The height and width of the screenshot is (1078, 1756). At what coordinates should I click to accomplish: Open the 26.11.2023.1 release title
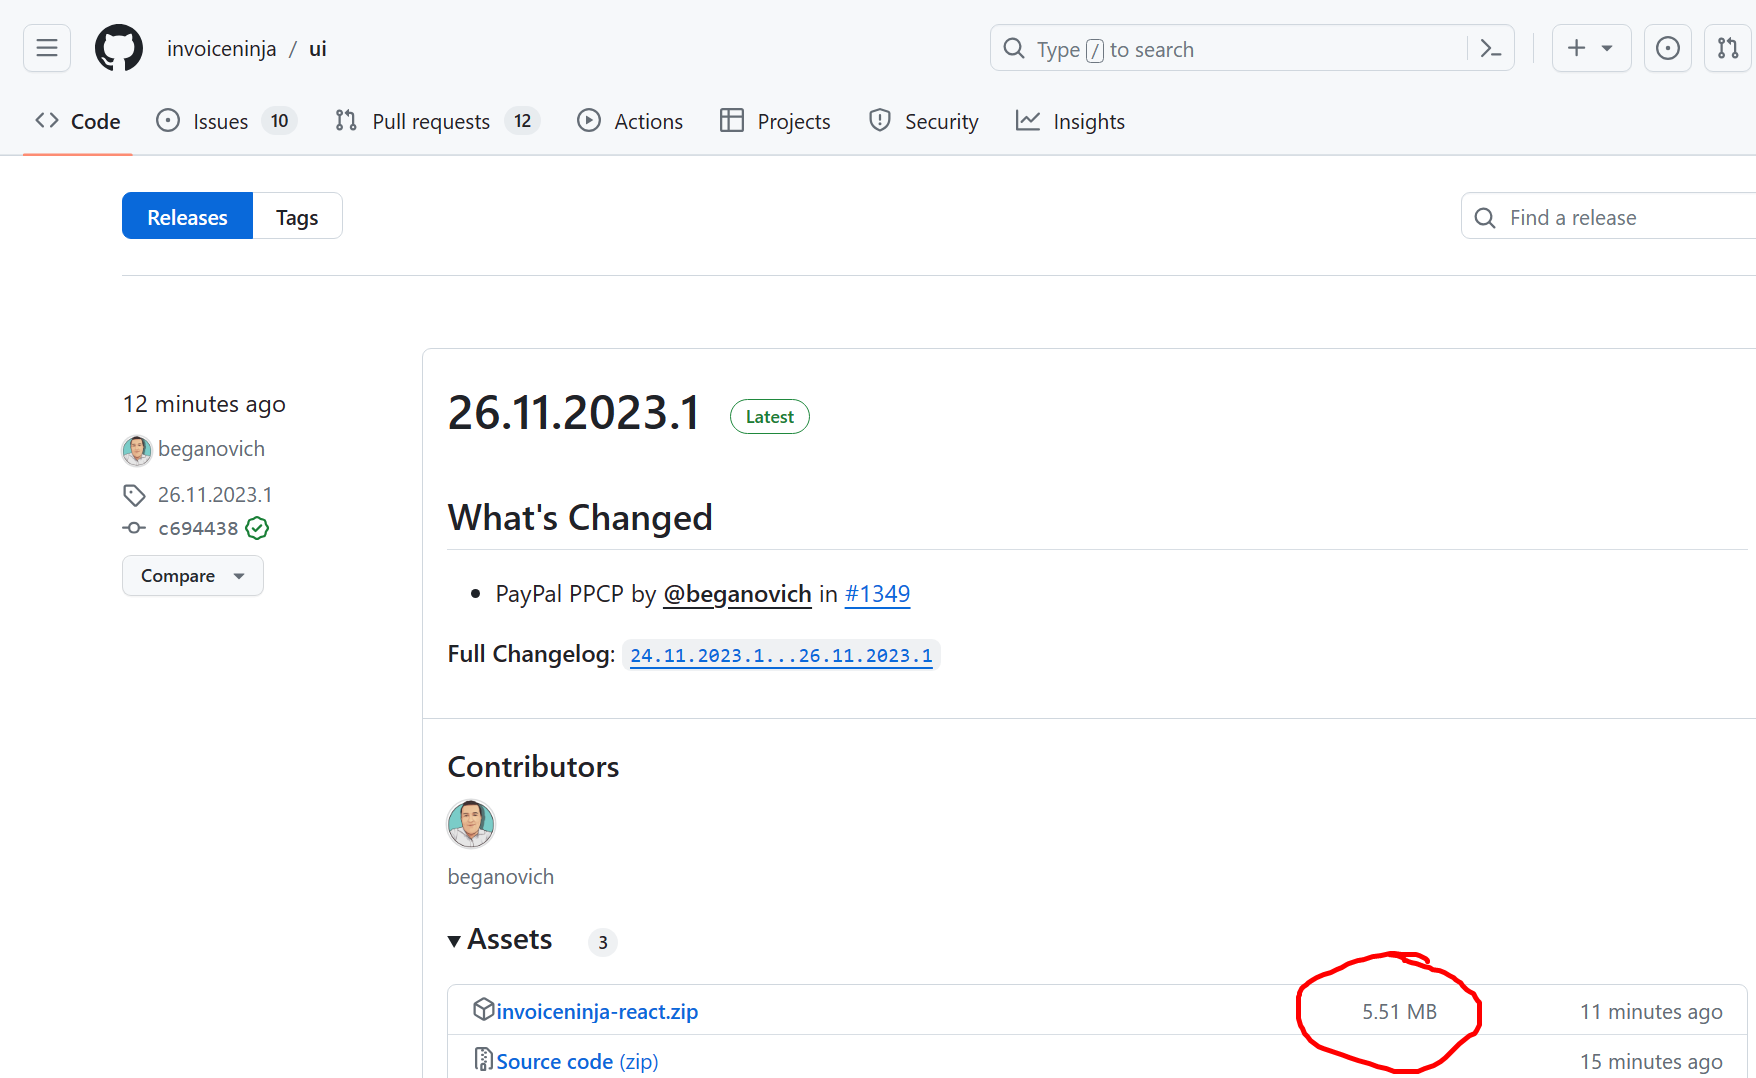pos(574,413)
